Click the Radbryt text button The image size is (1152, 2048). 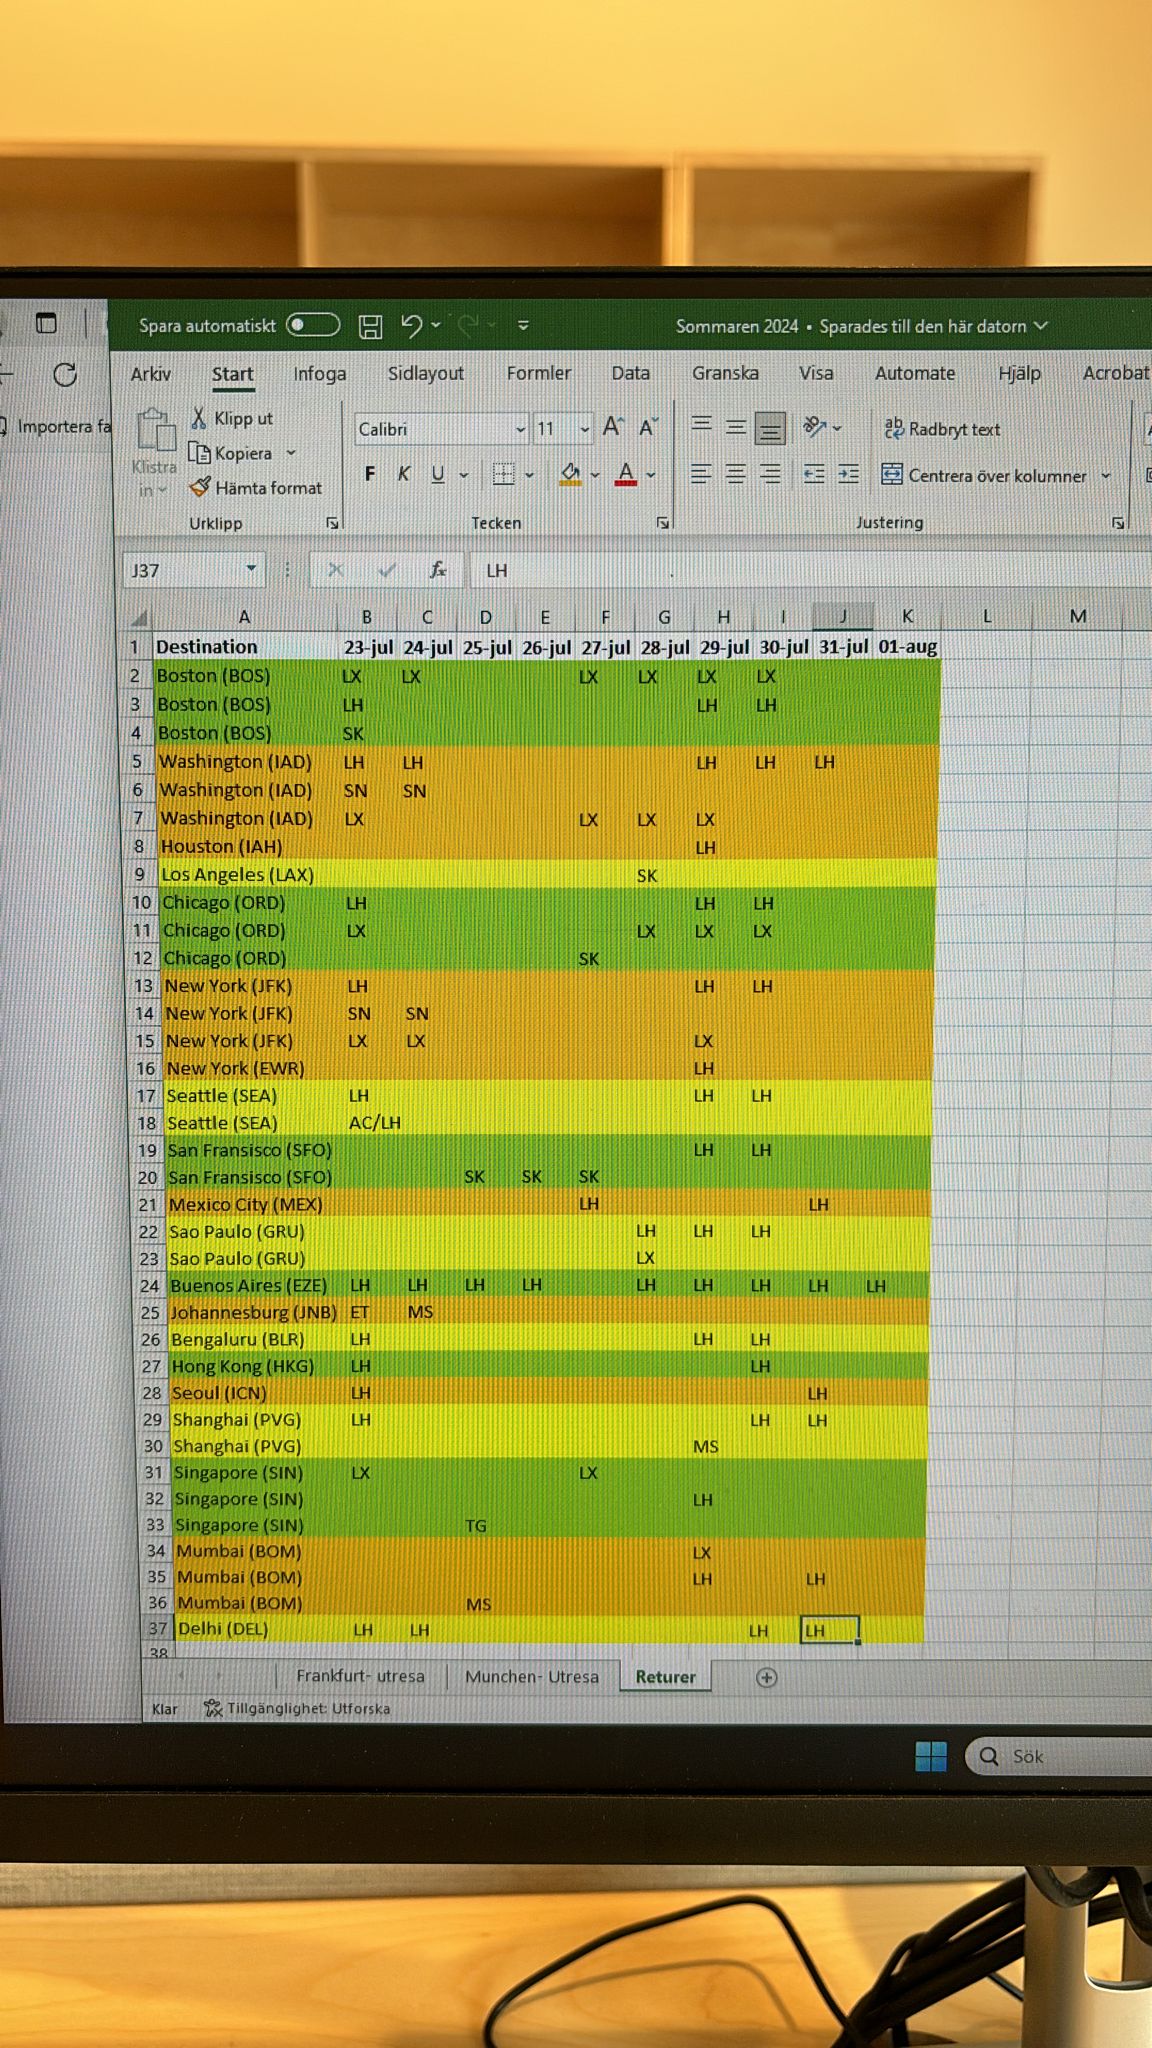pos(942,429)
